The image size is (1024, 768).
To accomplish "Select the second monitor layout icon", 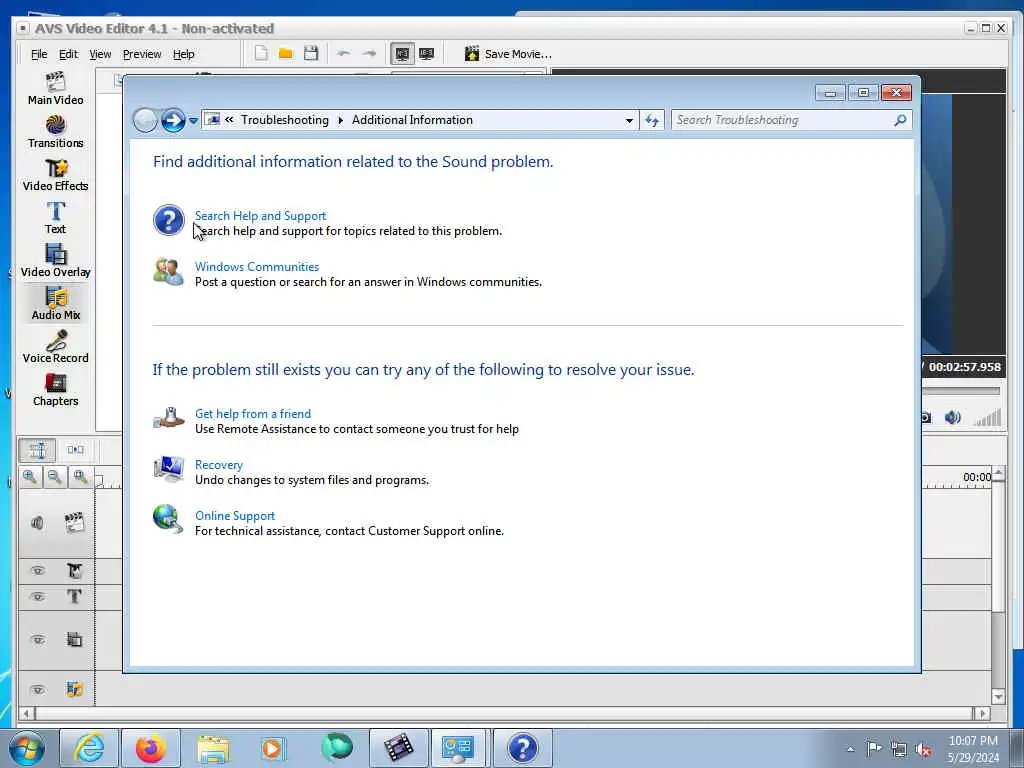I will tap(426, 54).
